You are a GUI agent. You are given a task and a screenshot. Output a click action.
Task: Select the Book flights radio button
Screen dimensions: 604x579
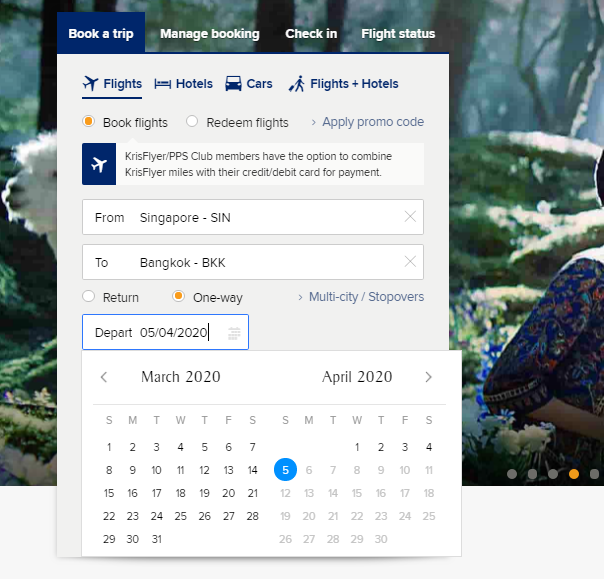coord(89,122)
